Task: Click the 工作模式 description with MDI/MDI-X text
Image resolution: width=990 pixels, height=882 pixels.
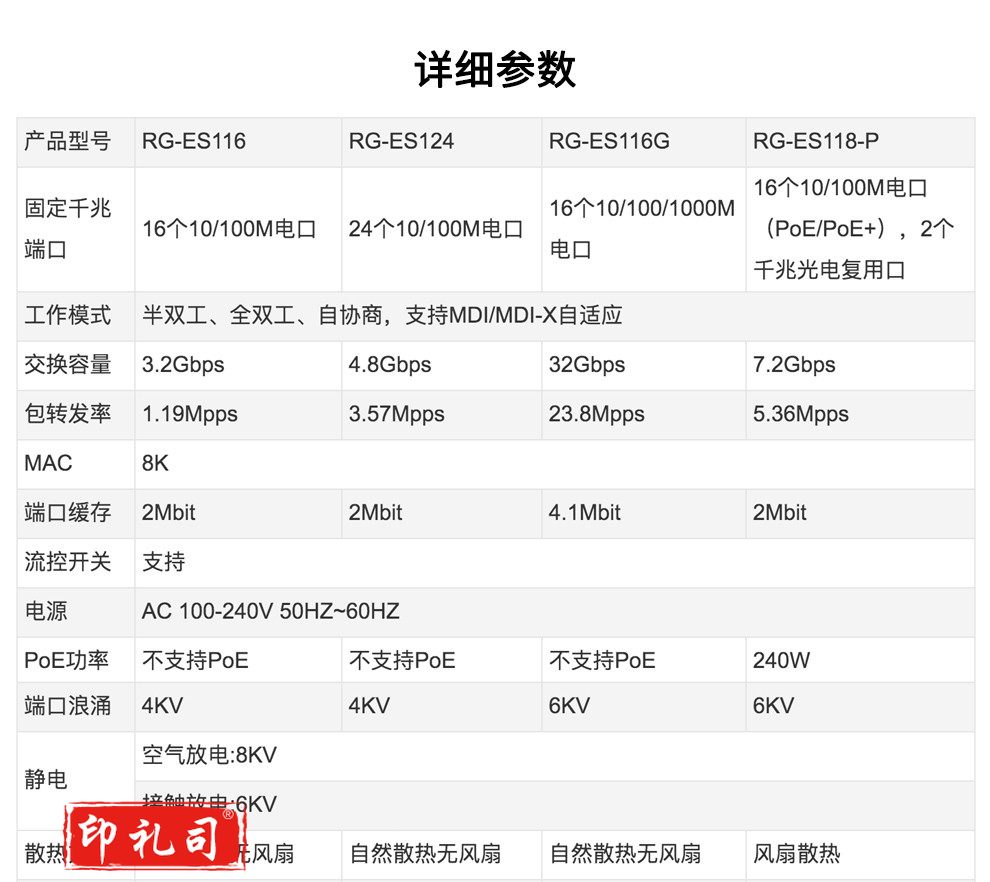Action: [382, 316]
